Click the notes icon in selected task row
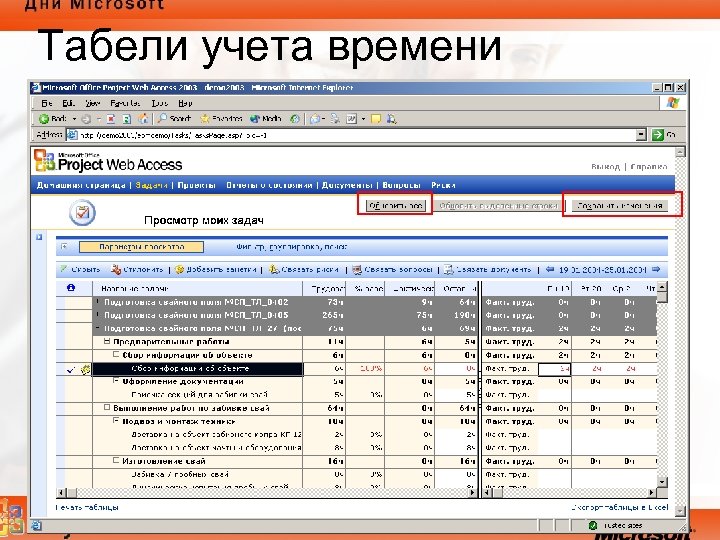The height and width of the screenshot is (540, 720). (85, 369)
